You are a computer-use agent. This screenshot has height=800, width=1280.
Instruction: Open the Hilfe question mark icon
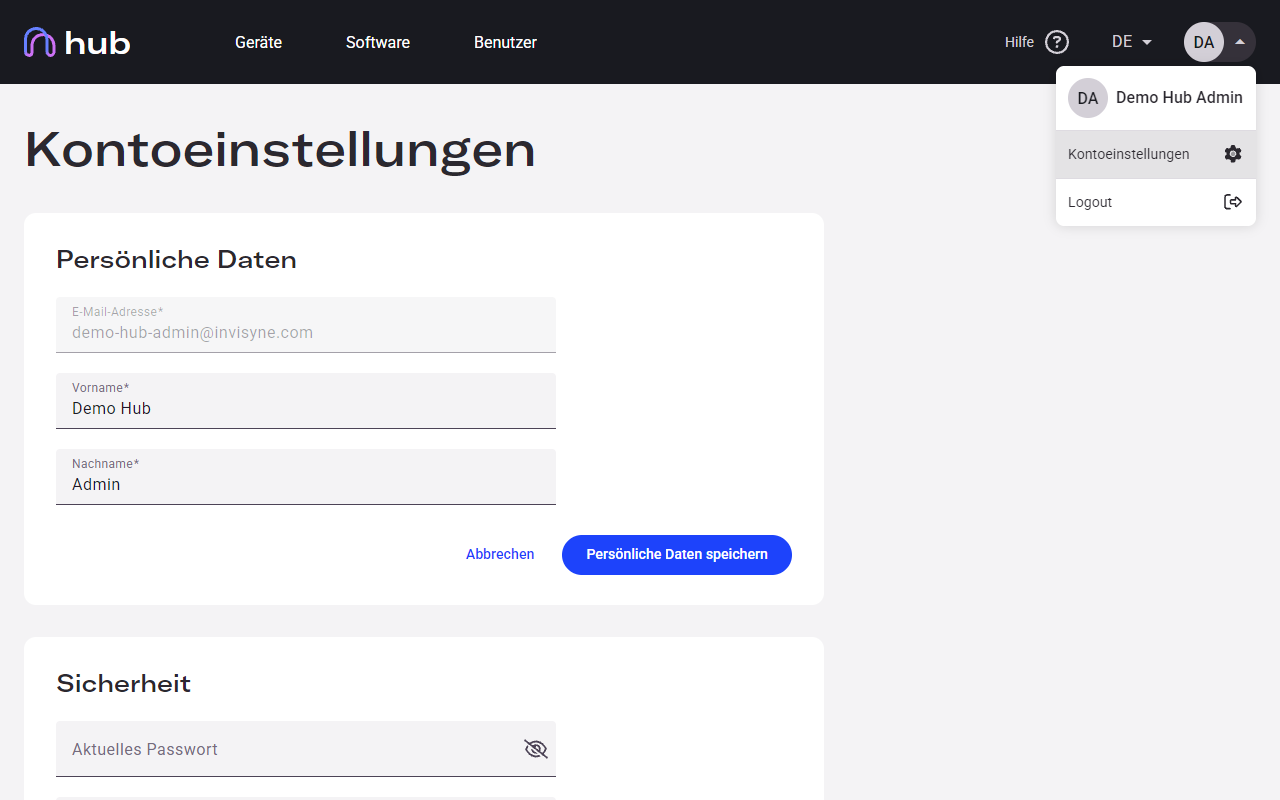coord(1057,42)
